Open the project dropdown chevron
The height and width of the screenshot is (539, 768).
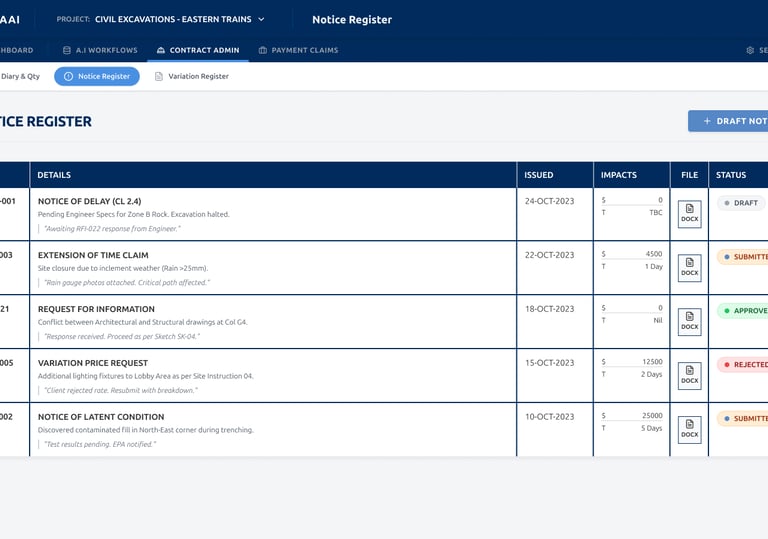click(261, 20)
